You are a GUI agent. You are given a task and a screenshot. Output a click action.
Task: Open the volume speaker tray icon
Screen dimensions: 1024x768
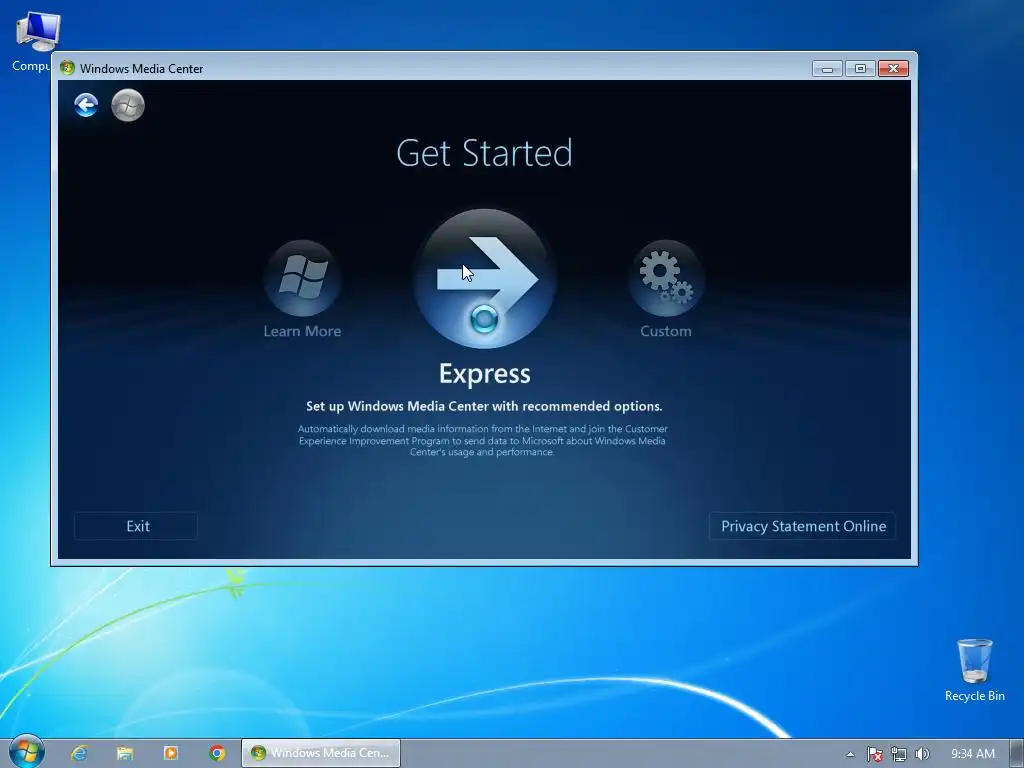tap(922, 754)
